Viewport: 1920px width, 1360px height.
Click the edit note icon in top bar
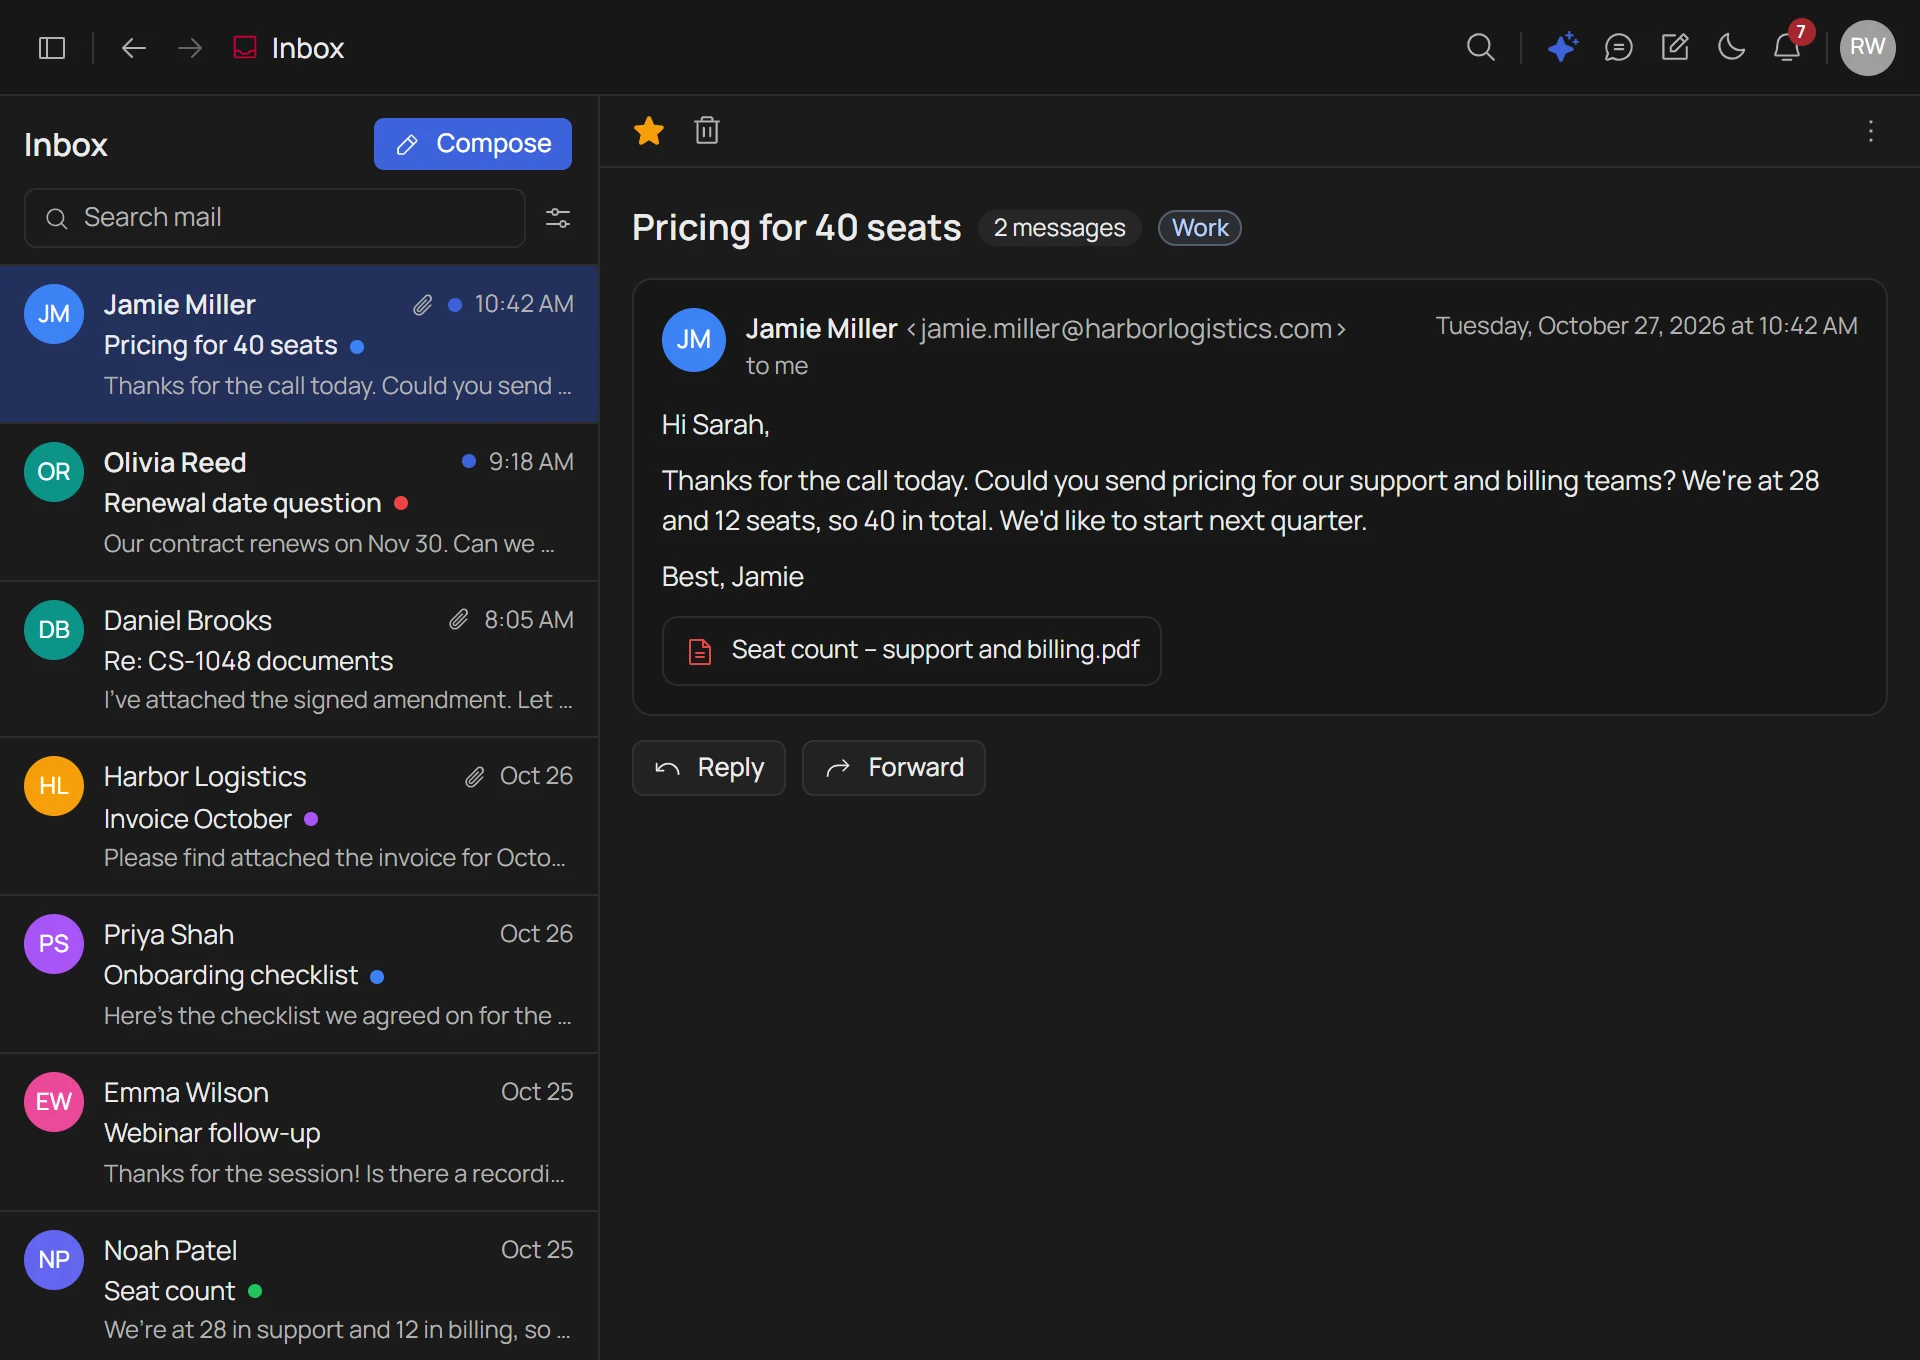pos(1675,47)
